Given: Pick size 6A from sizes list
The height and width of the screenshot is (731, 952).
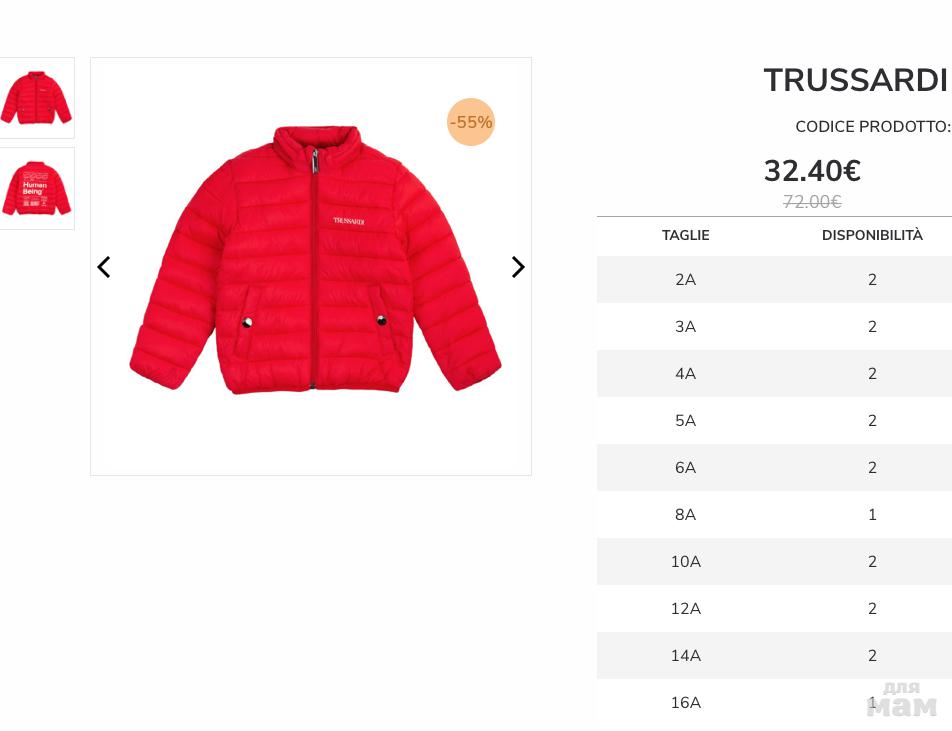Looking at the screenshot, I should tap(685, 468).
